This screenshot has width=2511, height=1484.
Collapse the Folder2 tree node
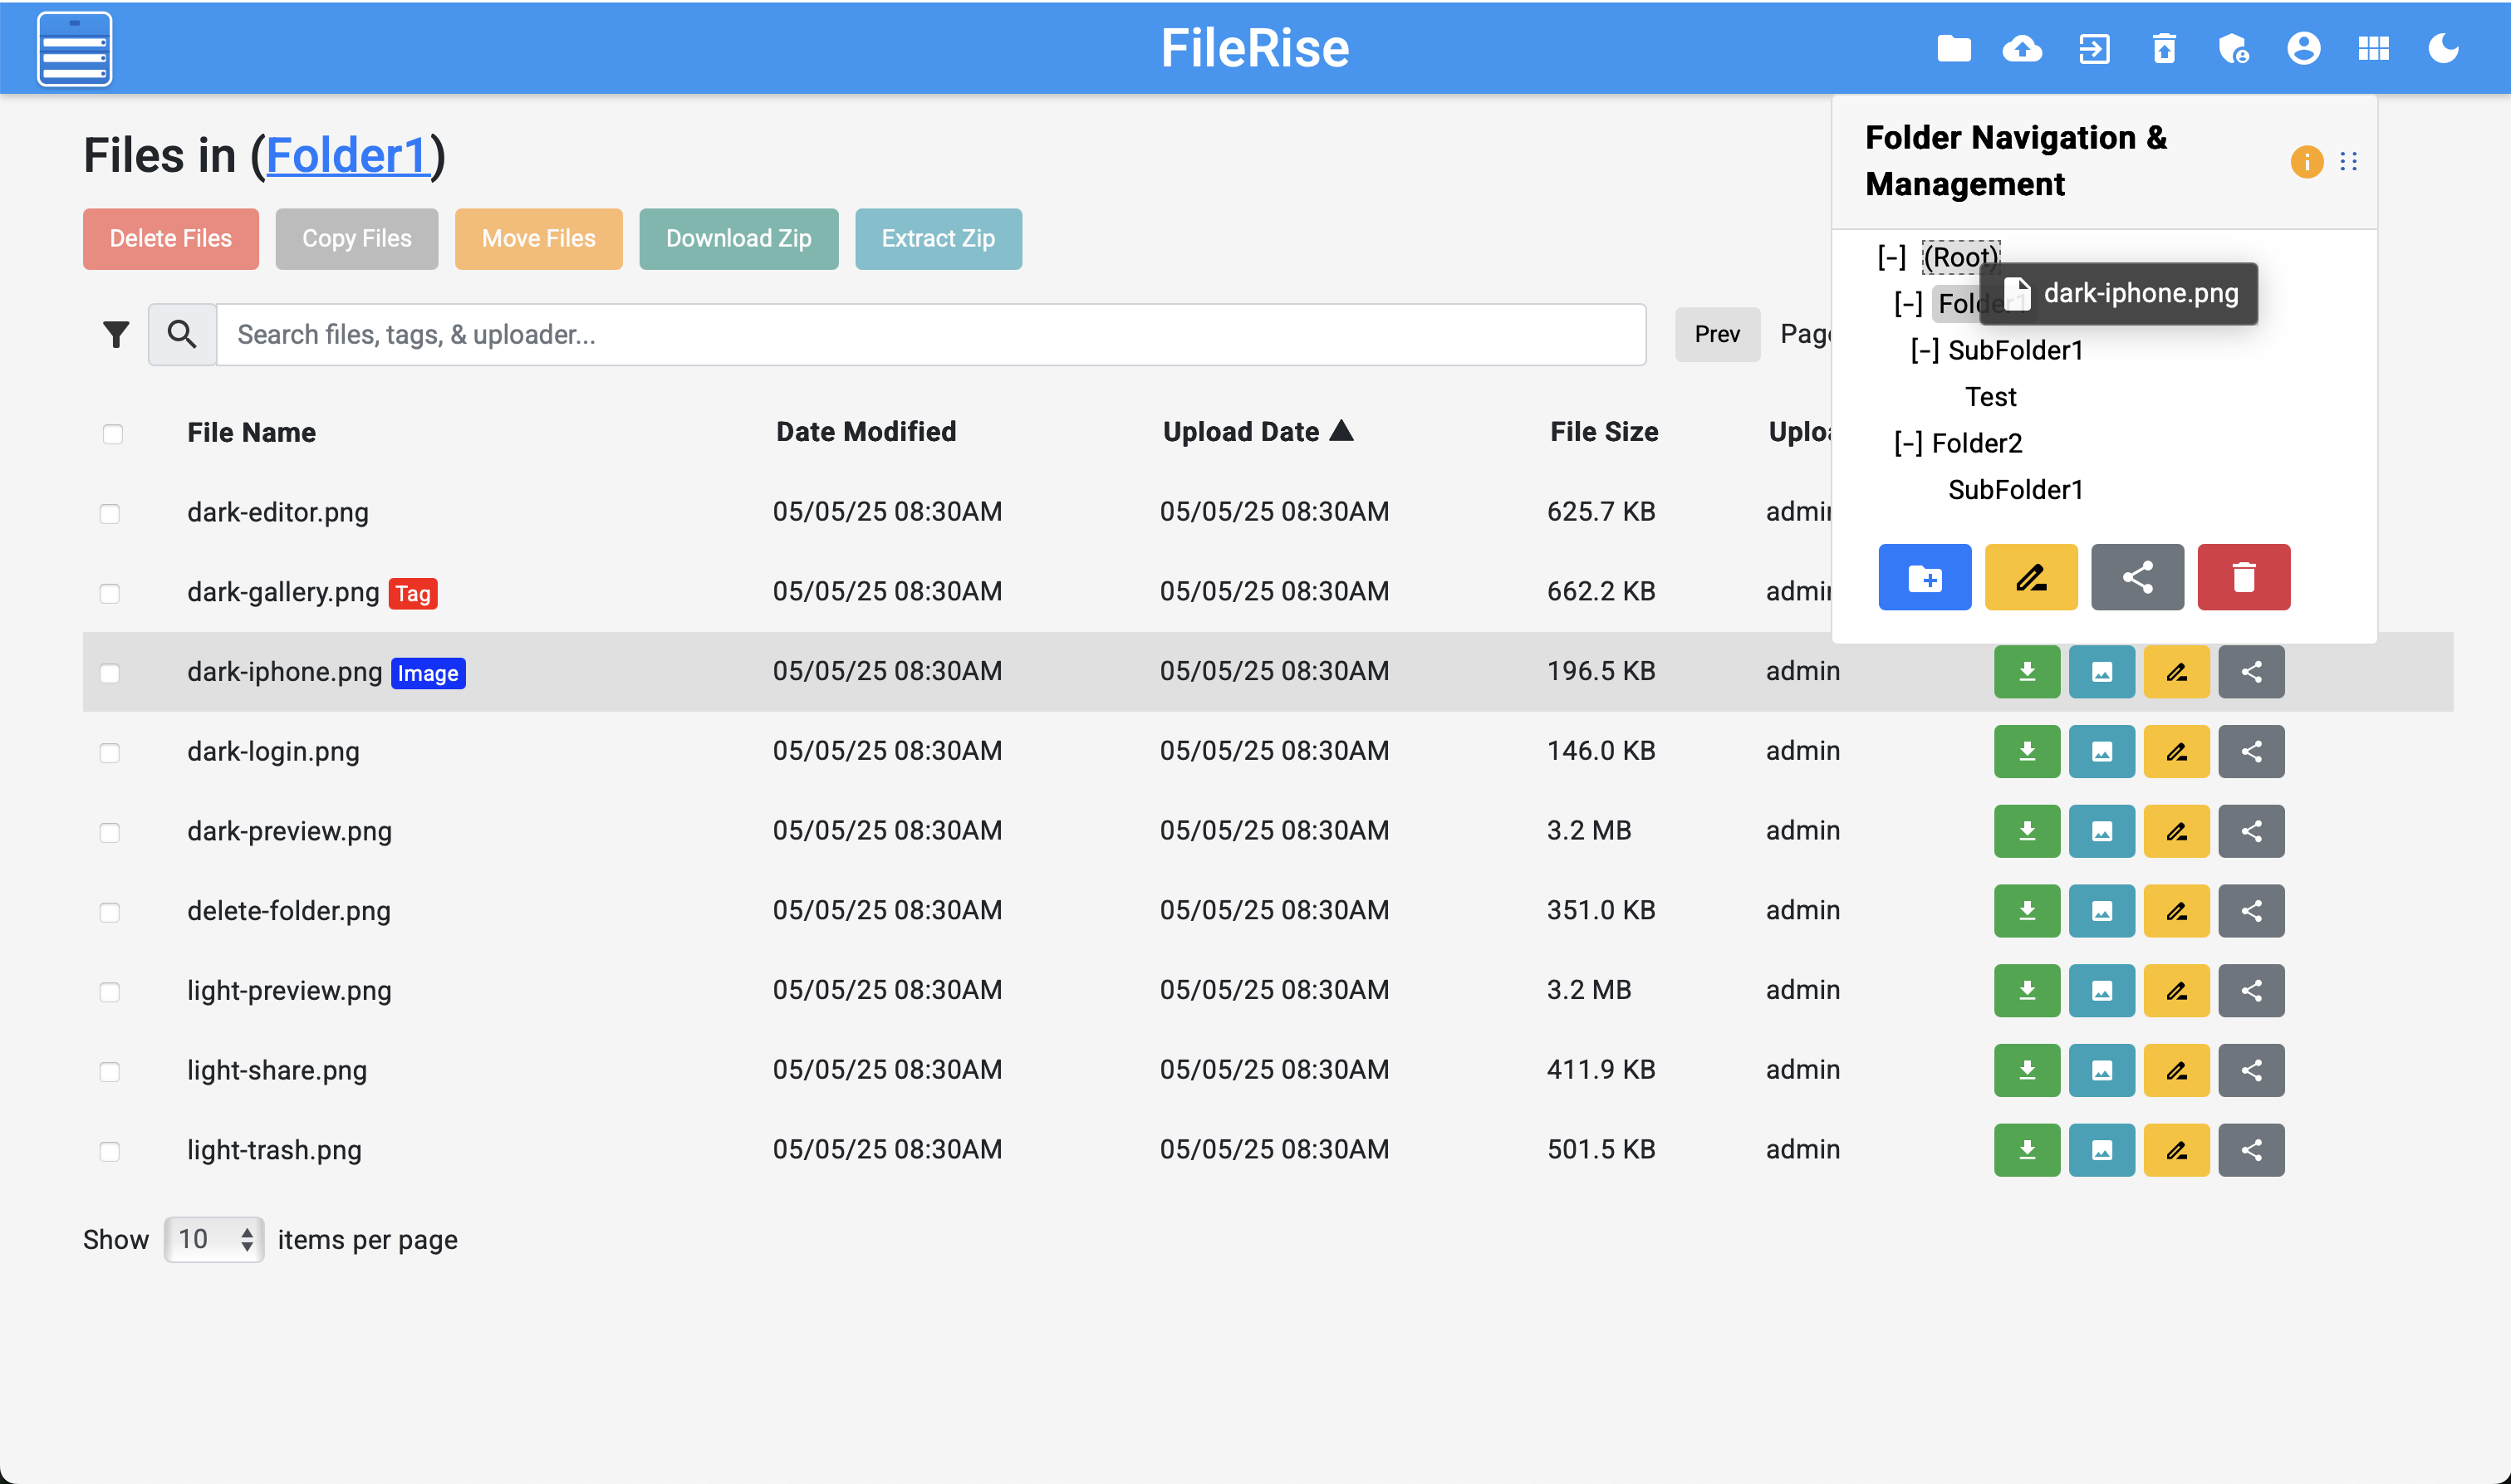click(1907, 443)
